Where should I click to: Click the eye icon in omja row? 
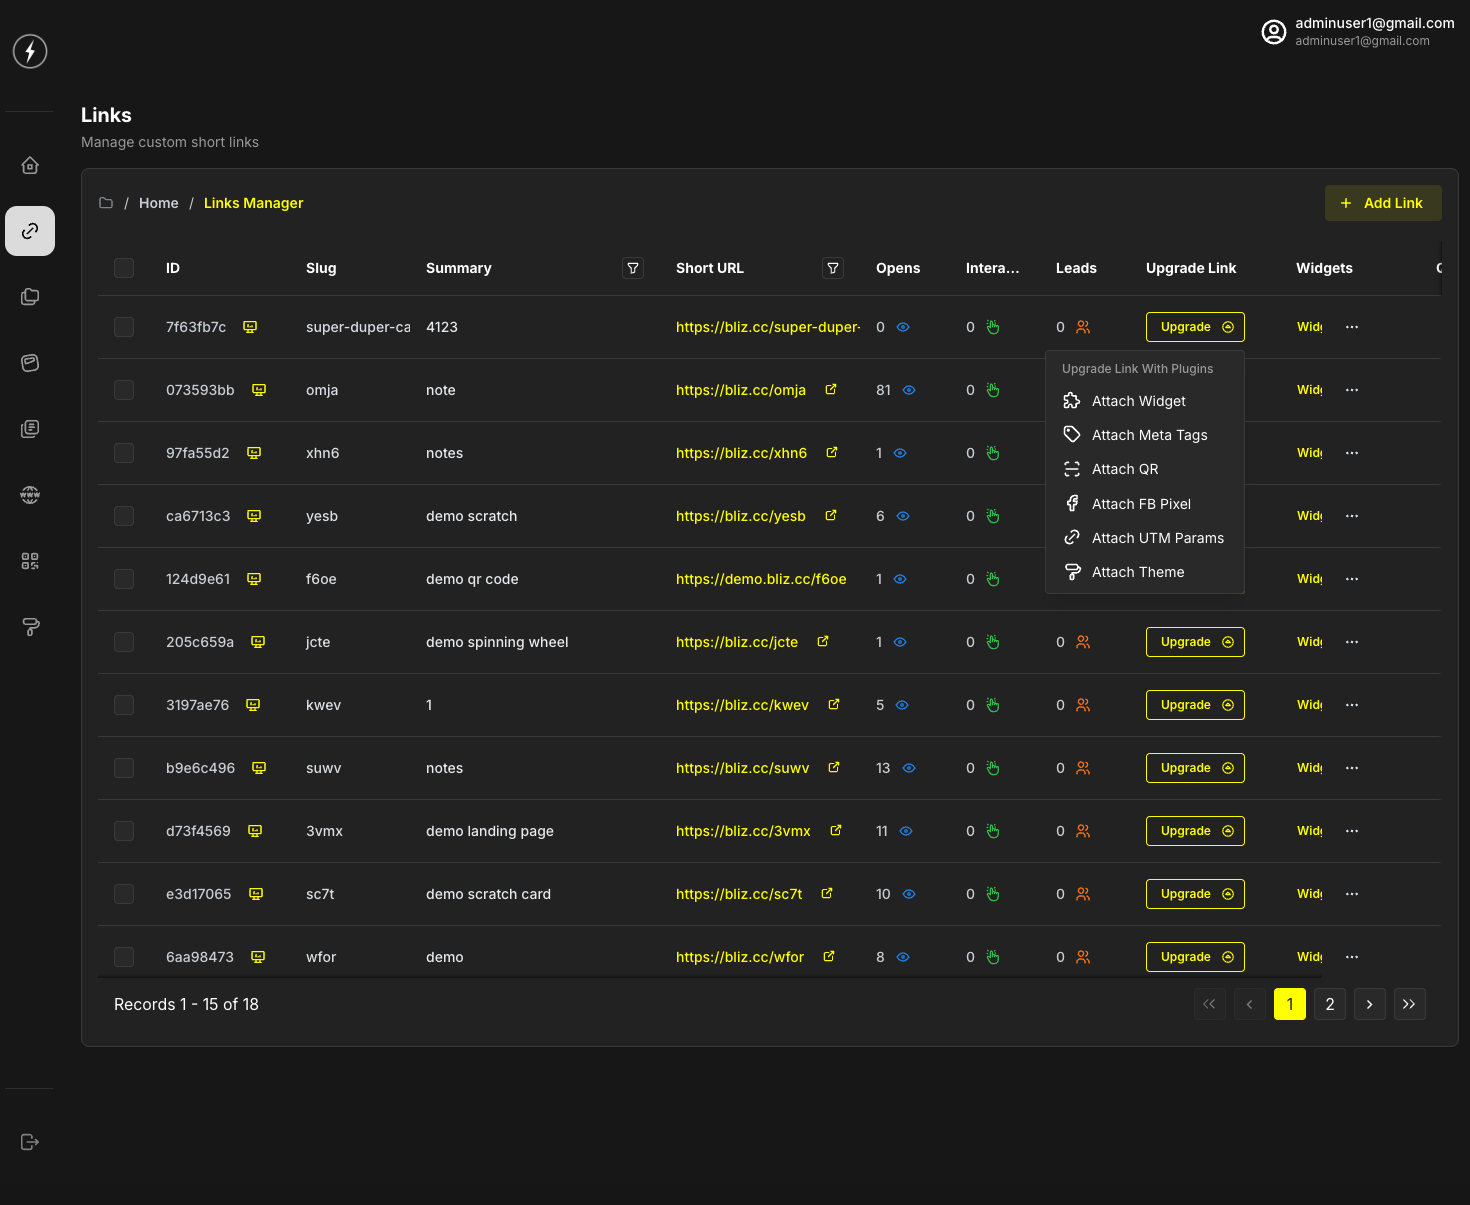(x=909, y=390)
